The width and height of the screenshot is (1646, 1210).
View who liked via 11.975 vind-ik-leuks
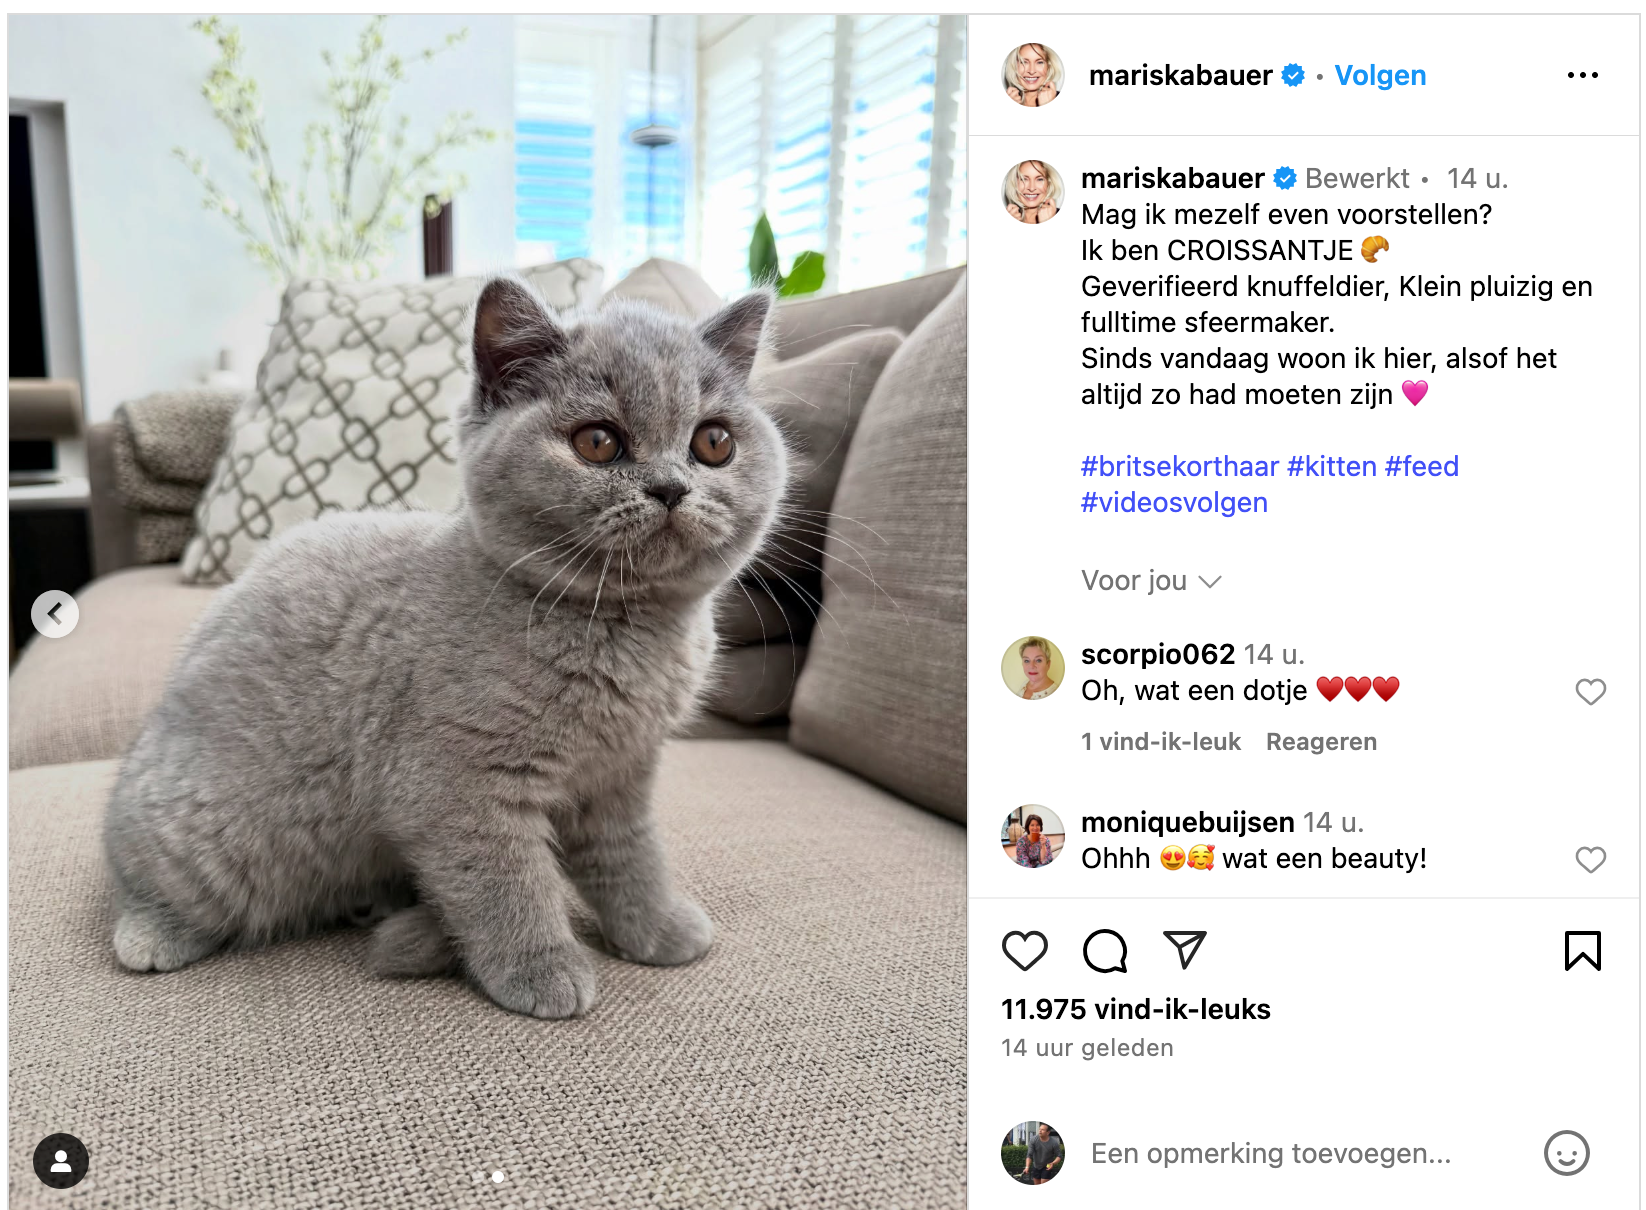[x=1136, y=1009]
